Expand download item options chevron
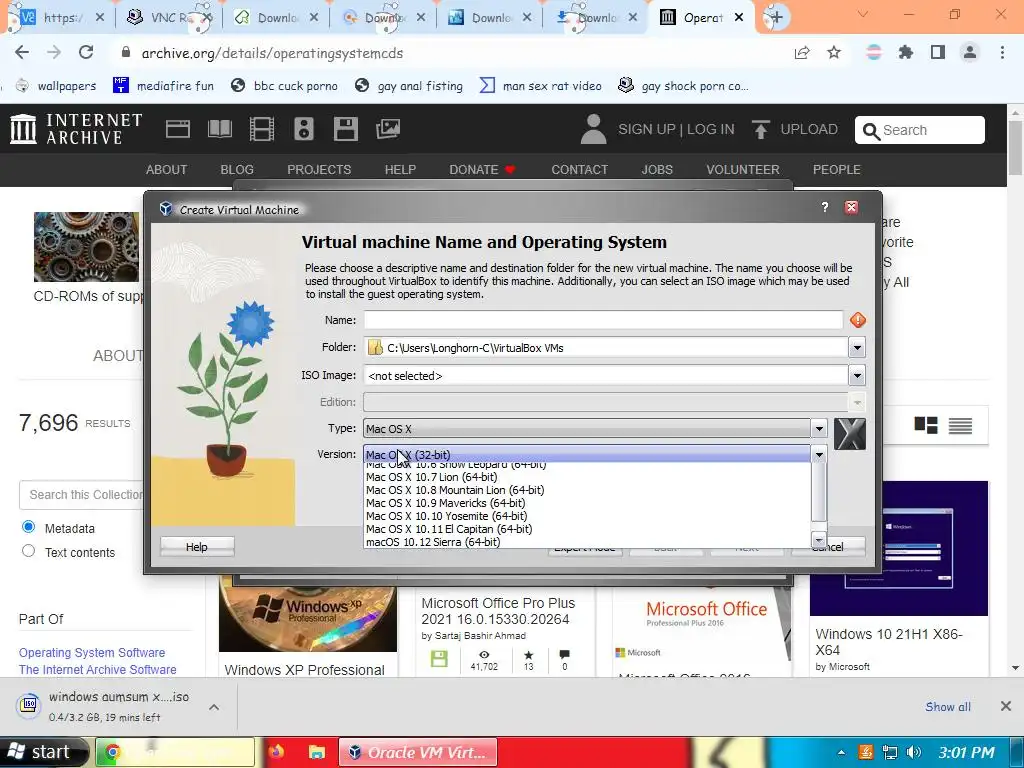Screen dimensions: 1024x768 (x=214, y=707)
